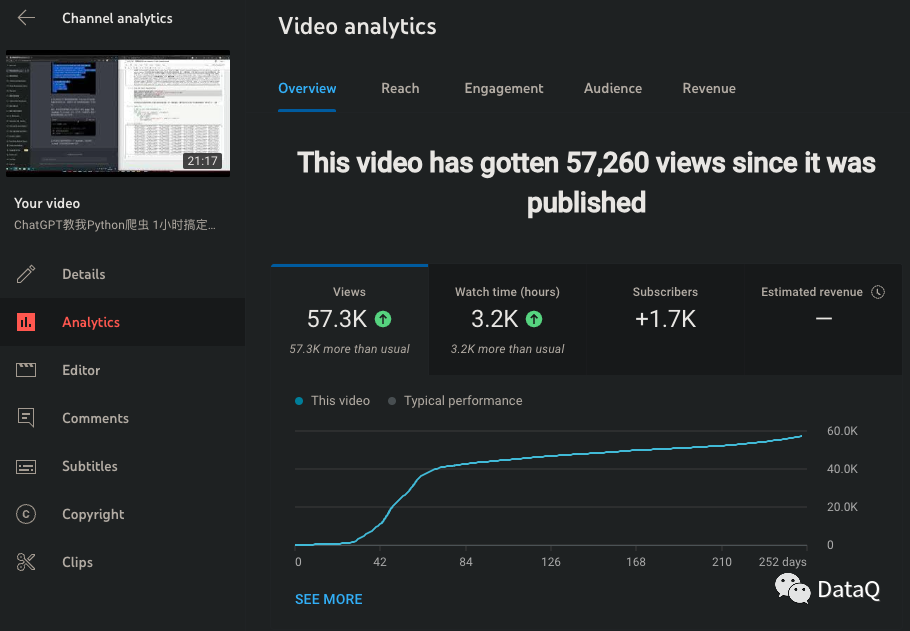Click the clock icon beside Estimated revenue
Image resolution: width=910 pixels, height=631 pixels.
pyautogui.click(x=878, y=292)
